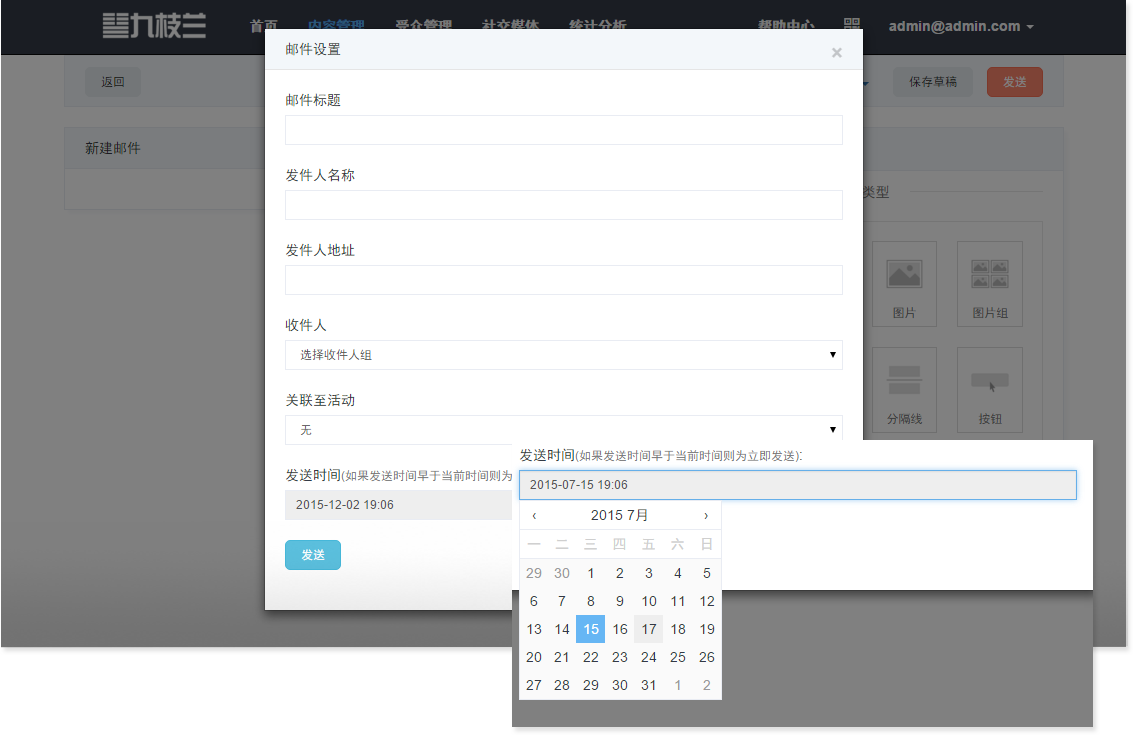
Task: Click the 发件人地址 input box
Action: pyautogui.click(x=564, y=280)
